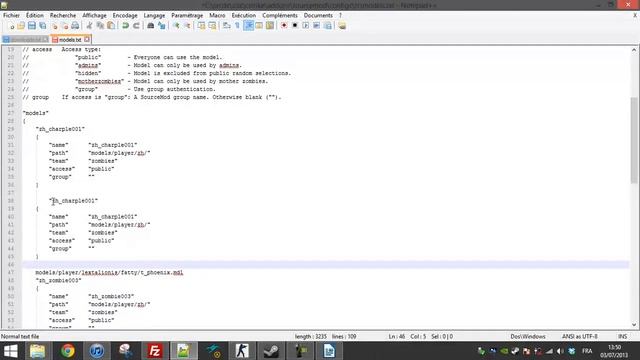Place cursor on line 47 model path text
640x360 pixels.
click(x=109, y=272)
